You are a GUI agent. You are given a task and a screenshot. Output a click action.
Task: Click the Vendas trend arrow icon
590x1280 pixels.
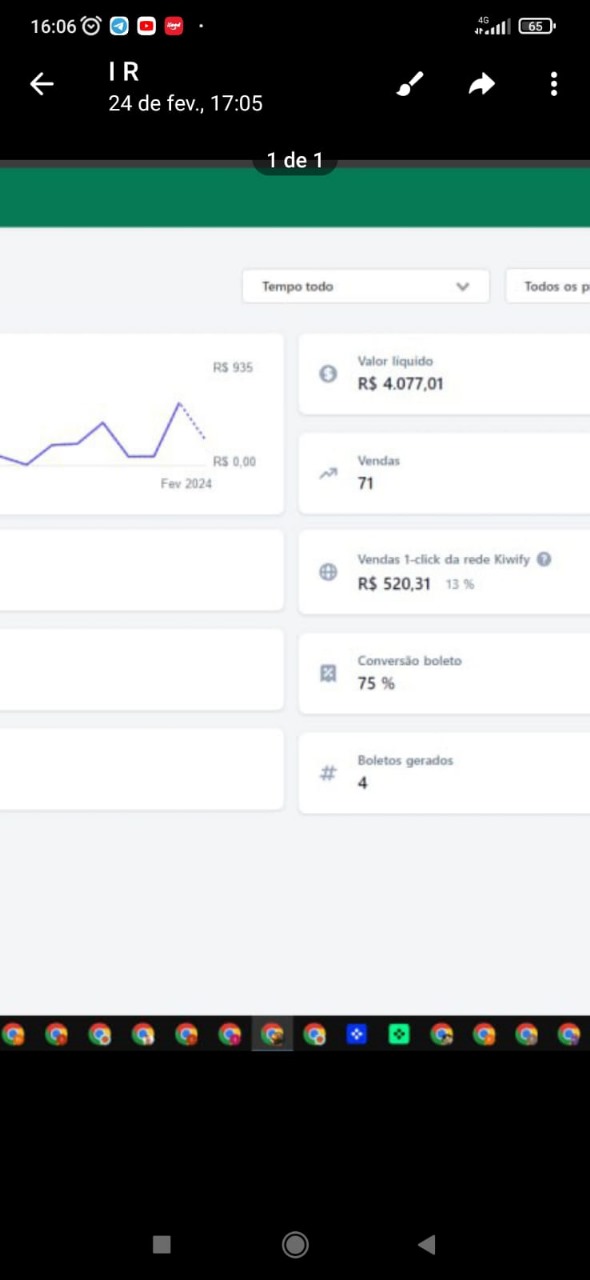click(328, 473)
